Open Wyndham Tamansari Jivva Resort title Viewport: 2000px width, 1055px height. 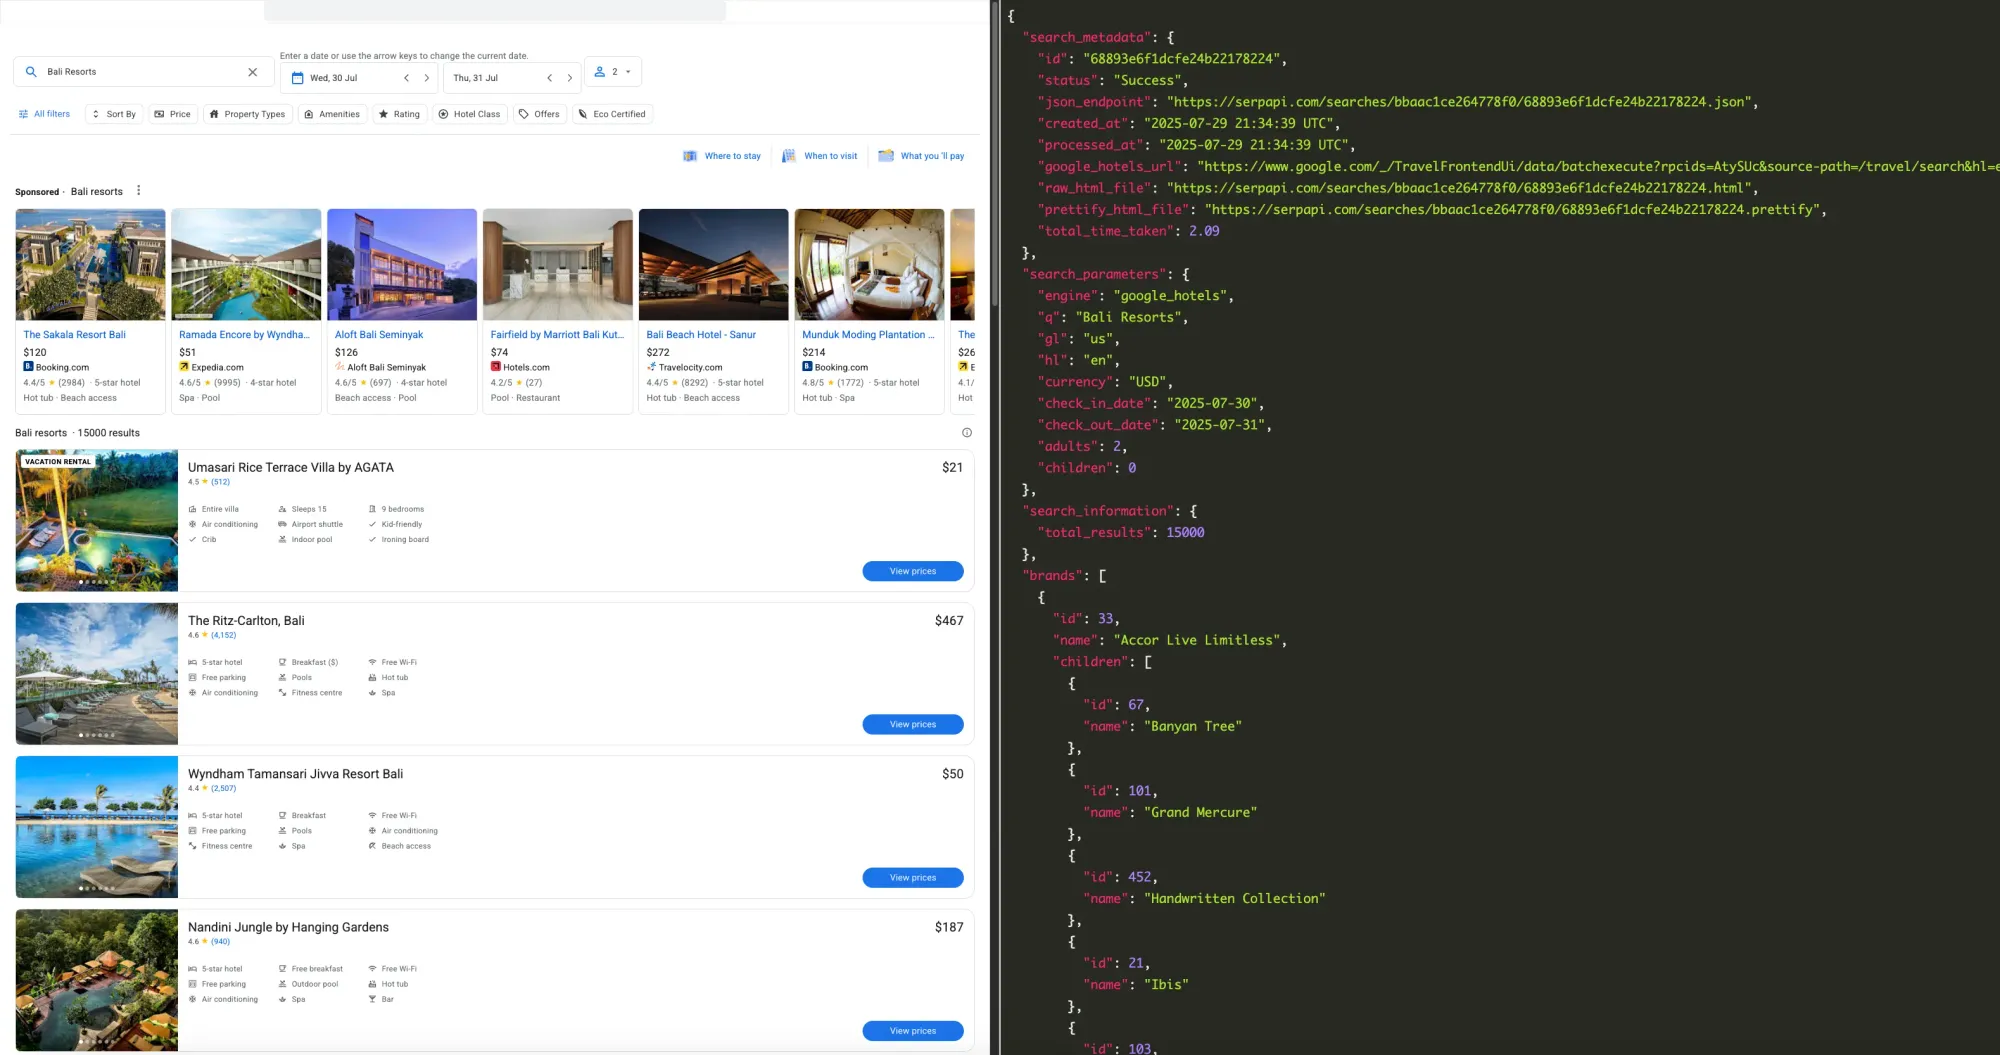(x=296, y=774)
